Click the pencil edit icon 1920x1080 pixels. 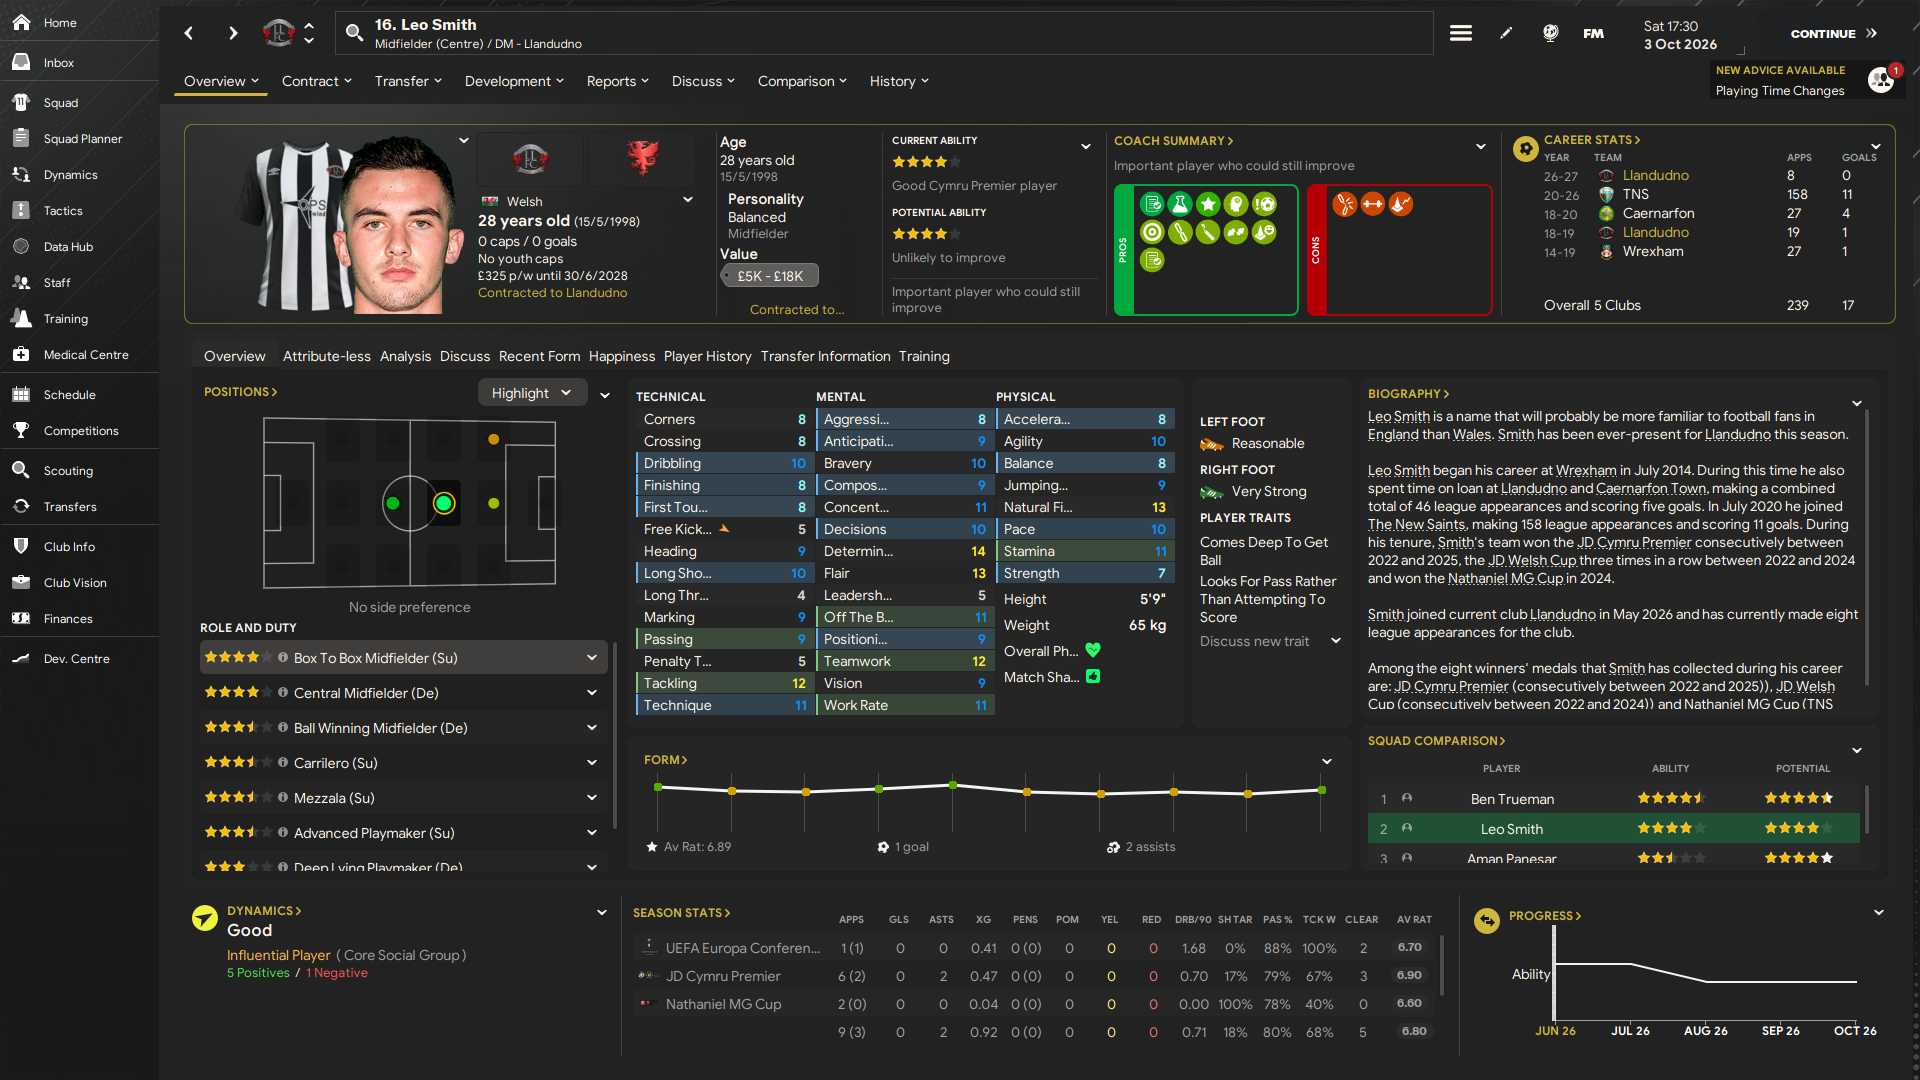(1506, 33)
